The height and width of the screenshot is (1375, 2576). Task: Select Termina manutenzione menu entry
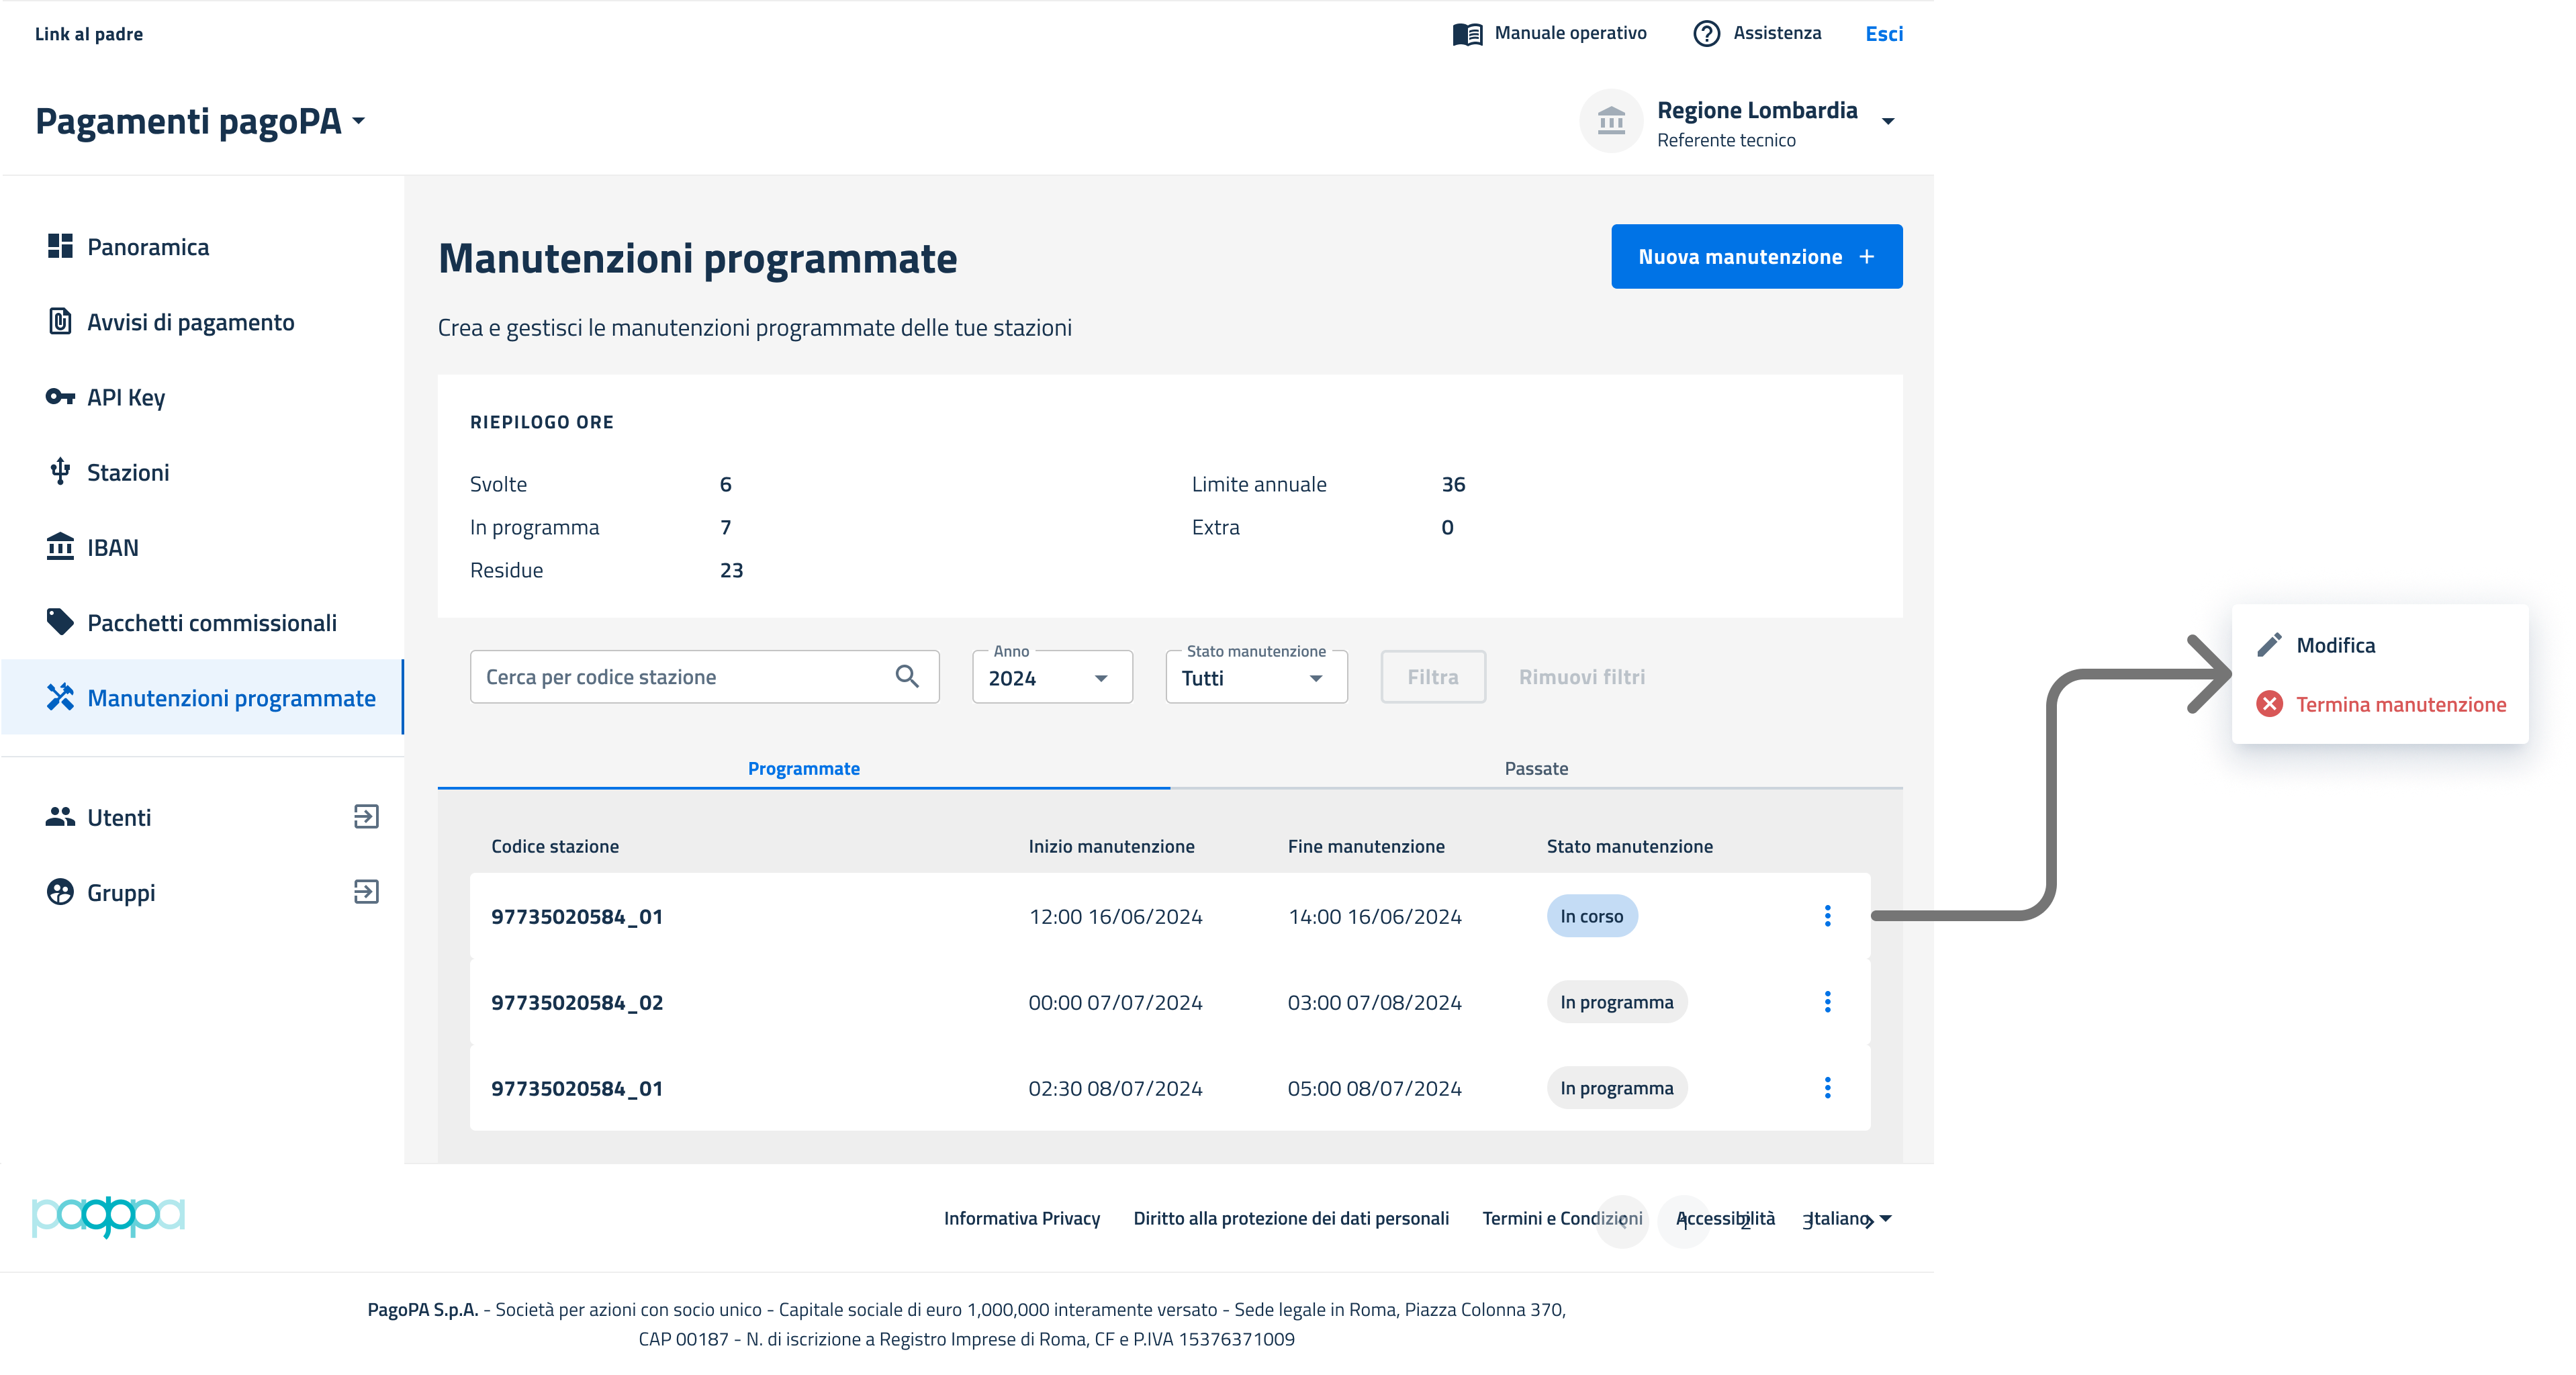(x=2399, y=704)
